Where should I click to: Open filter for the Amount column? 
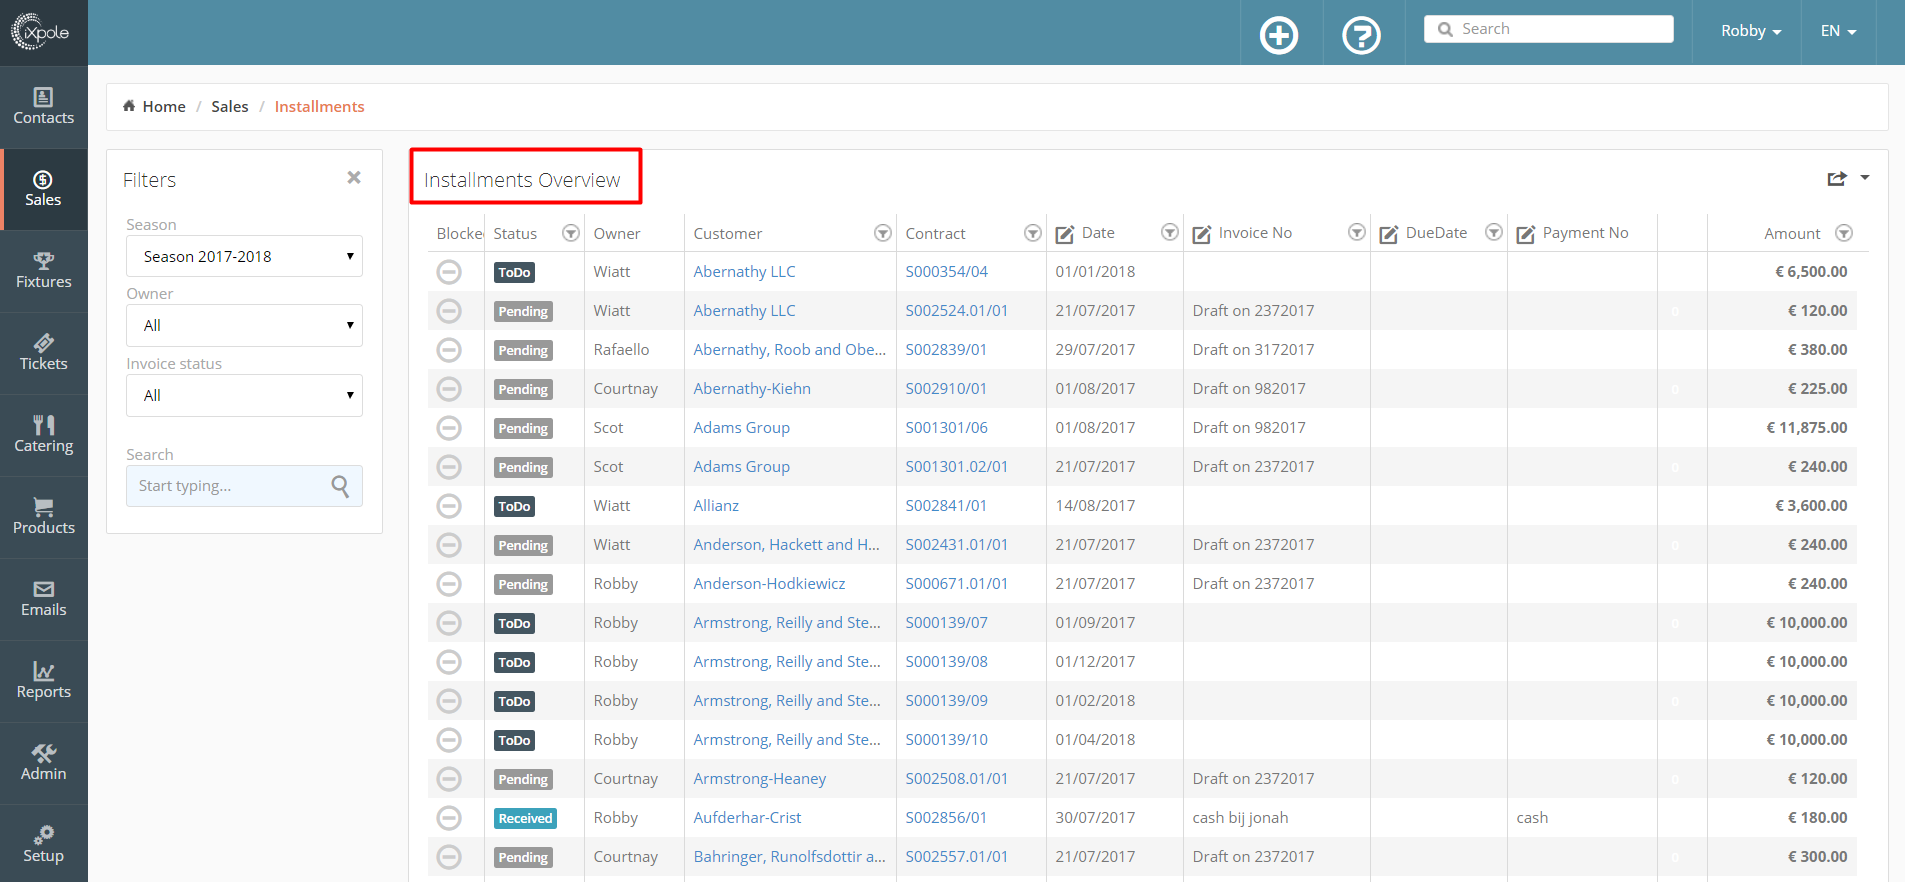click(x=1844, y=233)
